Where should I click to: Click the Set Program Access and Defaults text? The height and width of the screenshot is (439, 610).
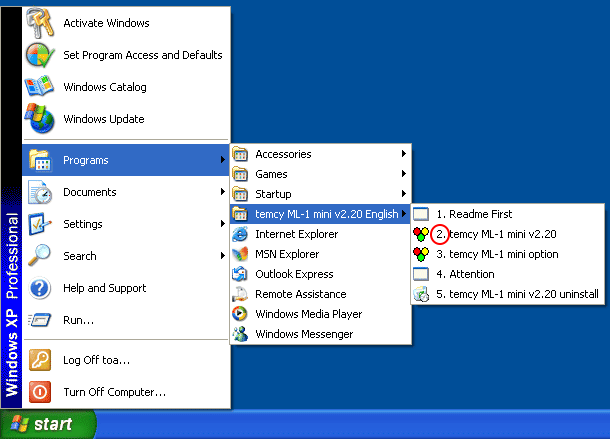pos(143,55)
